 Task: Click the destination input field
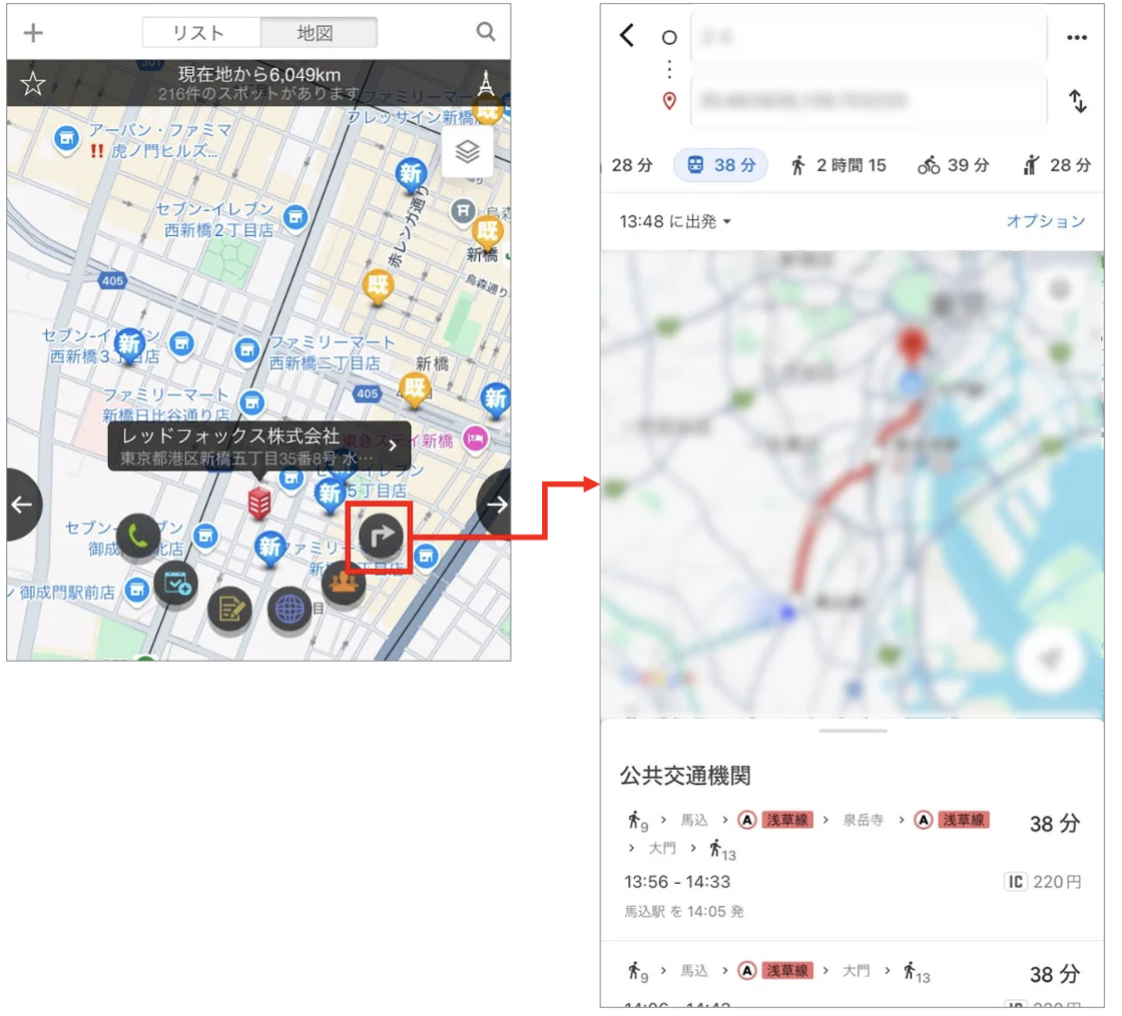coord(868,100)
